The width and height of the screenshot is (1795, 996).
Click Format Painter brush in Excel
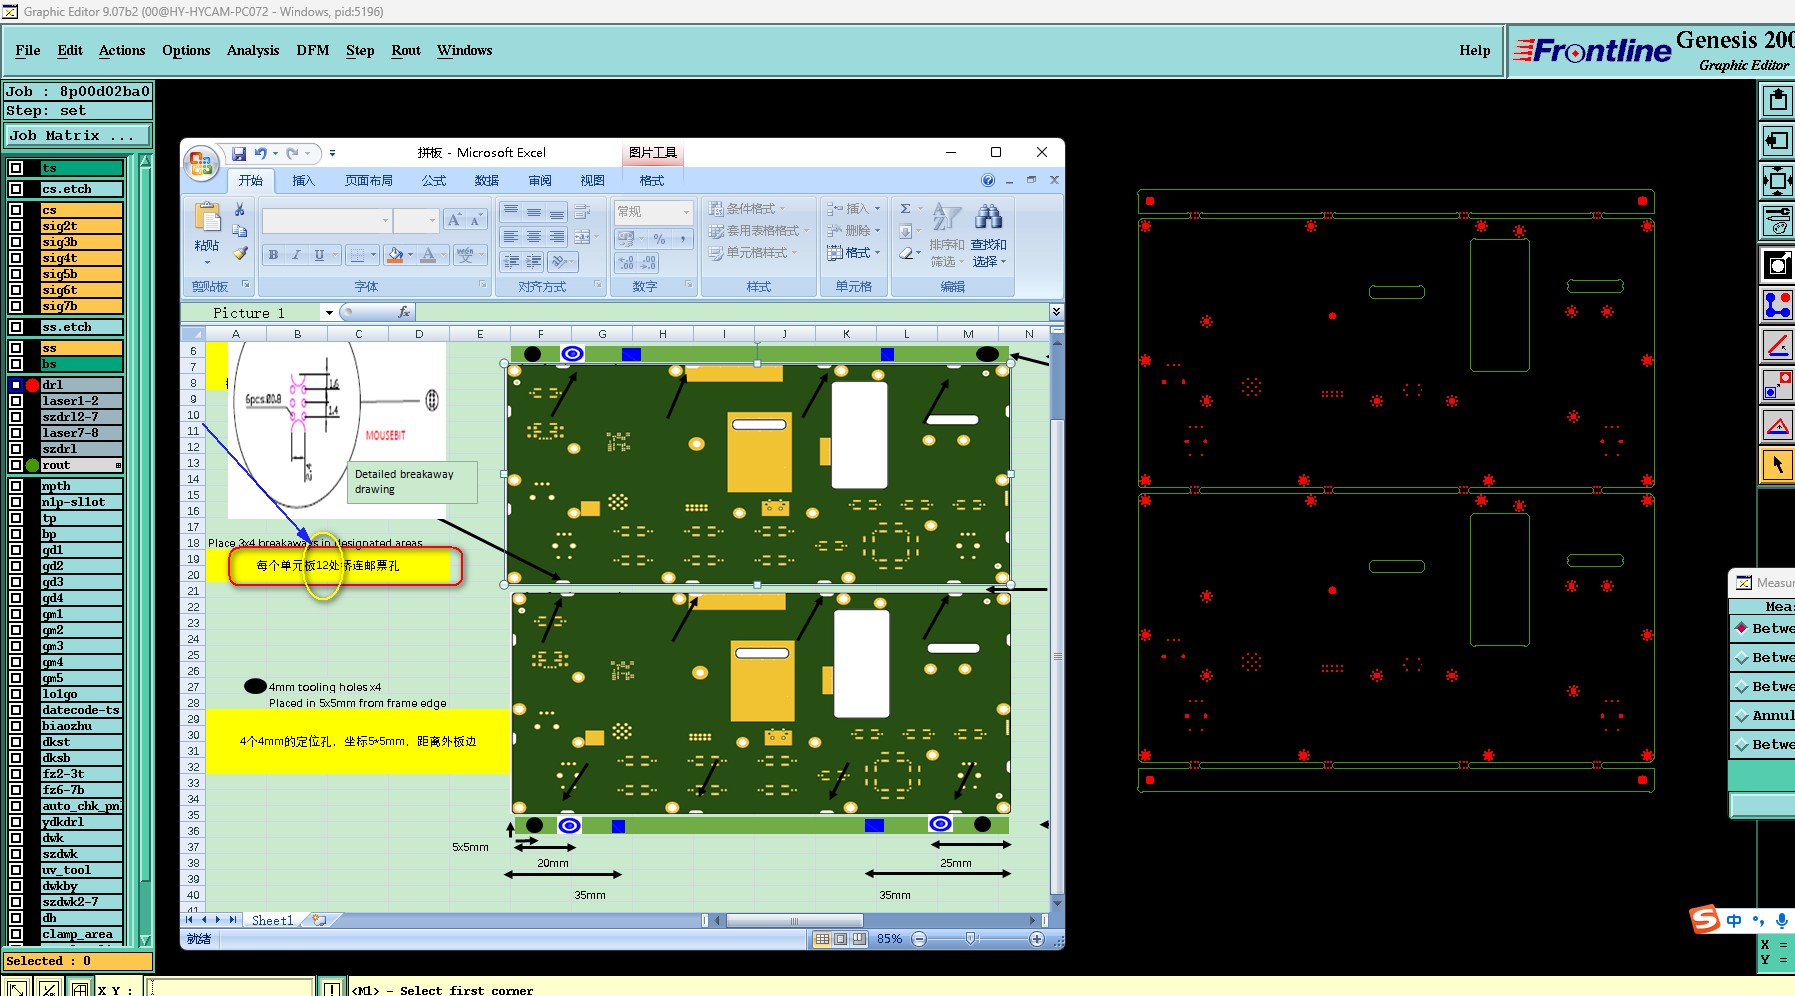(240, 253)
